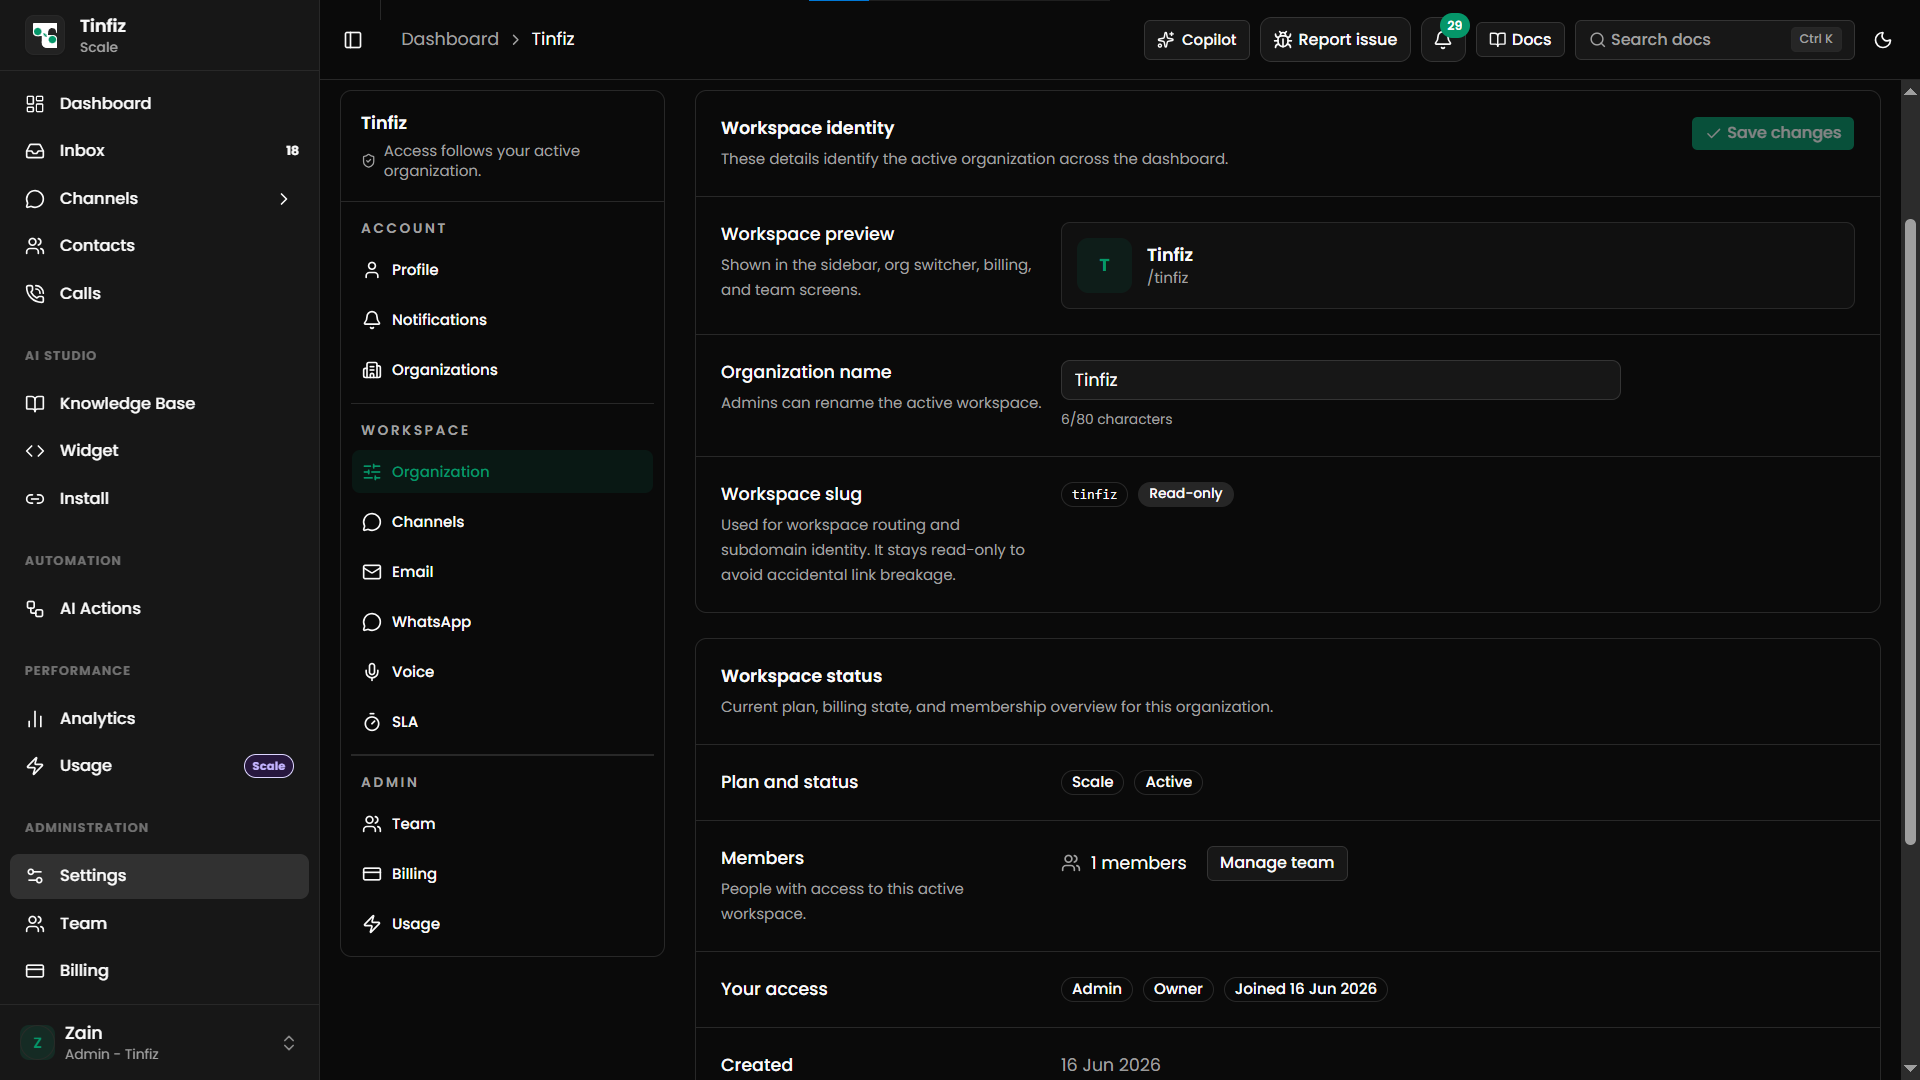
Task: Click into the Organization name input field
Action: coord(1340,380)
